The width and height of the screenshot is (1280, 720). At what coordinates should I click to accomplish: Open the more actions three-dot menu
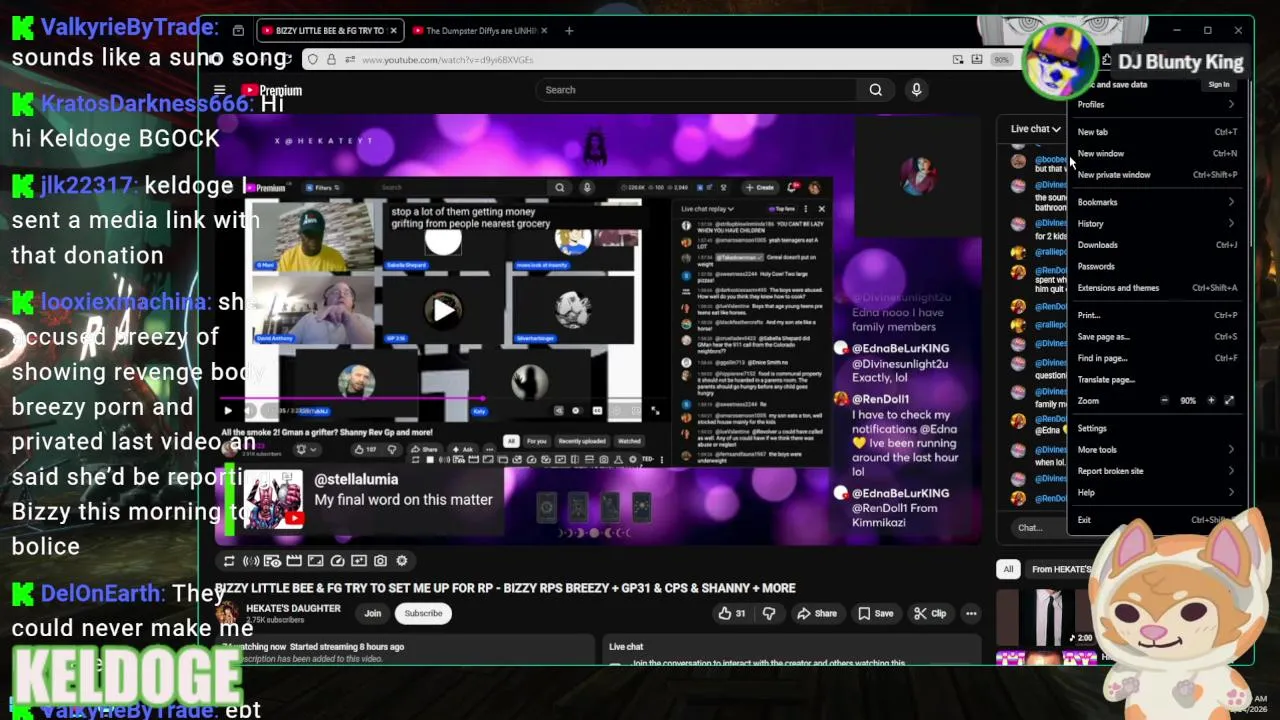[971, 613]
